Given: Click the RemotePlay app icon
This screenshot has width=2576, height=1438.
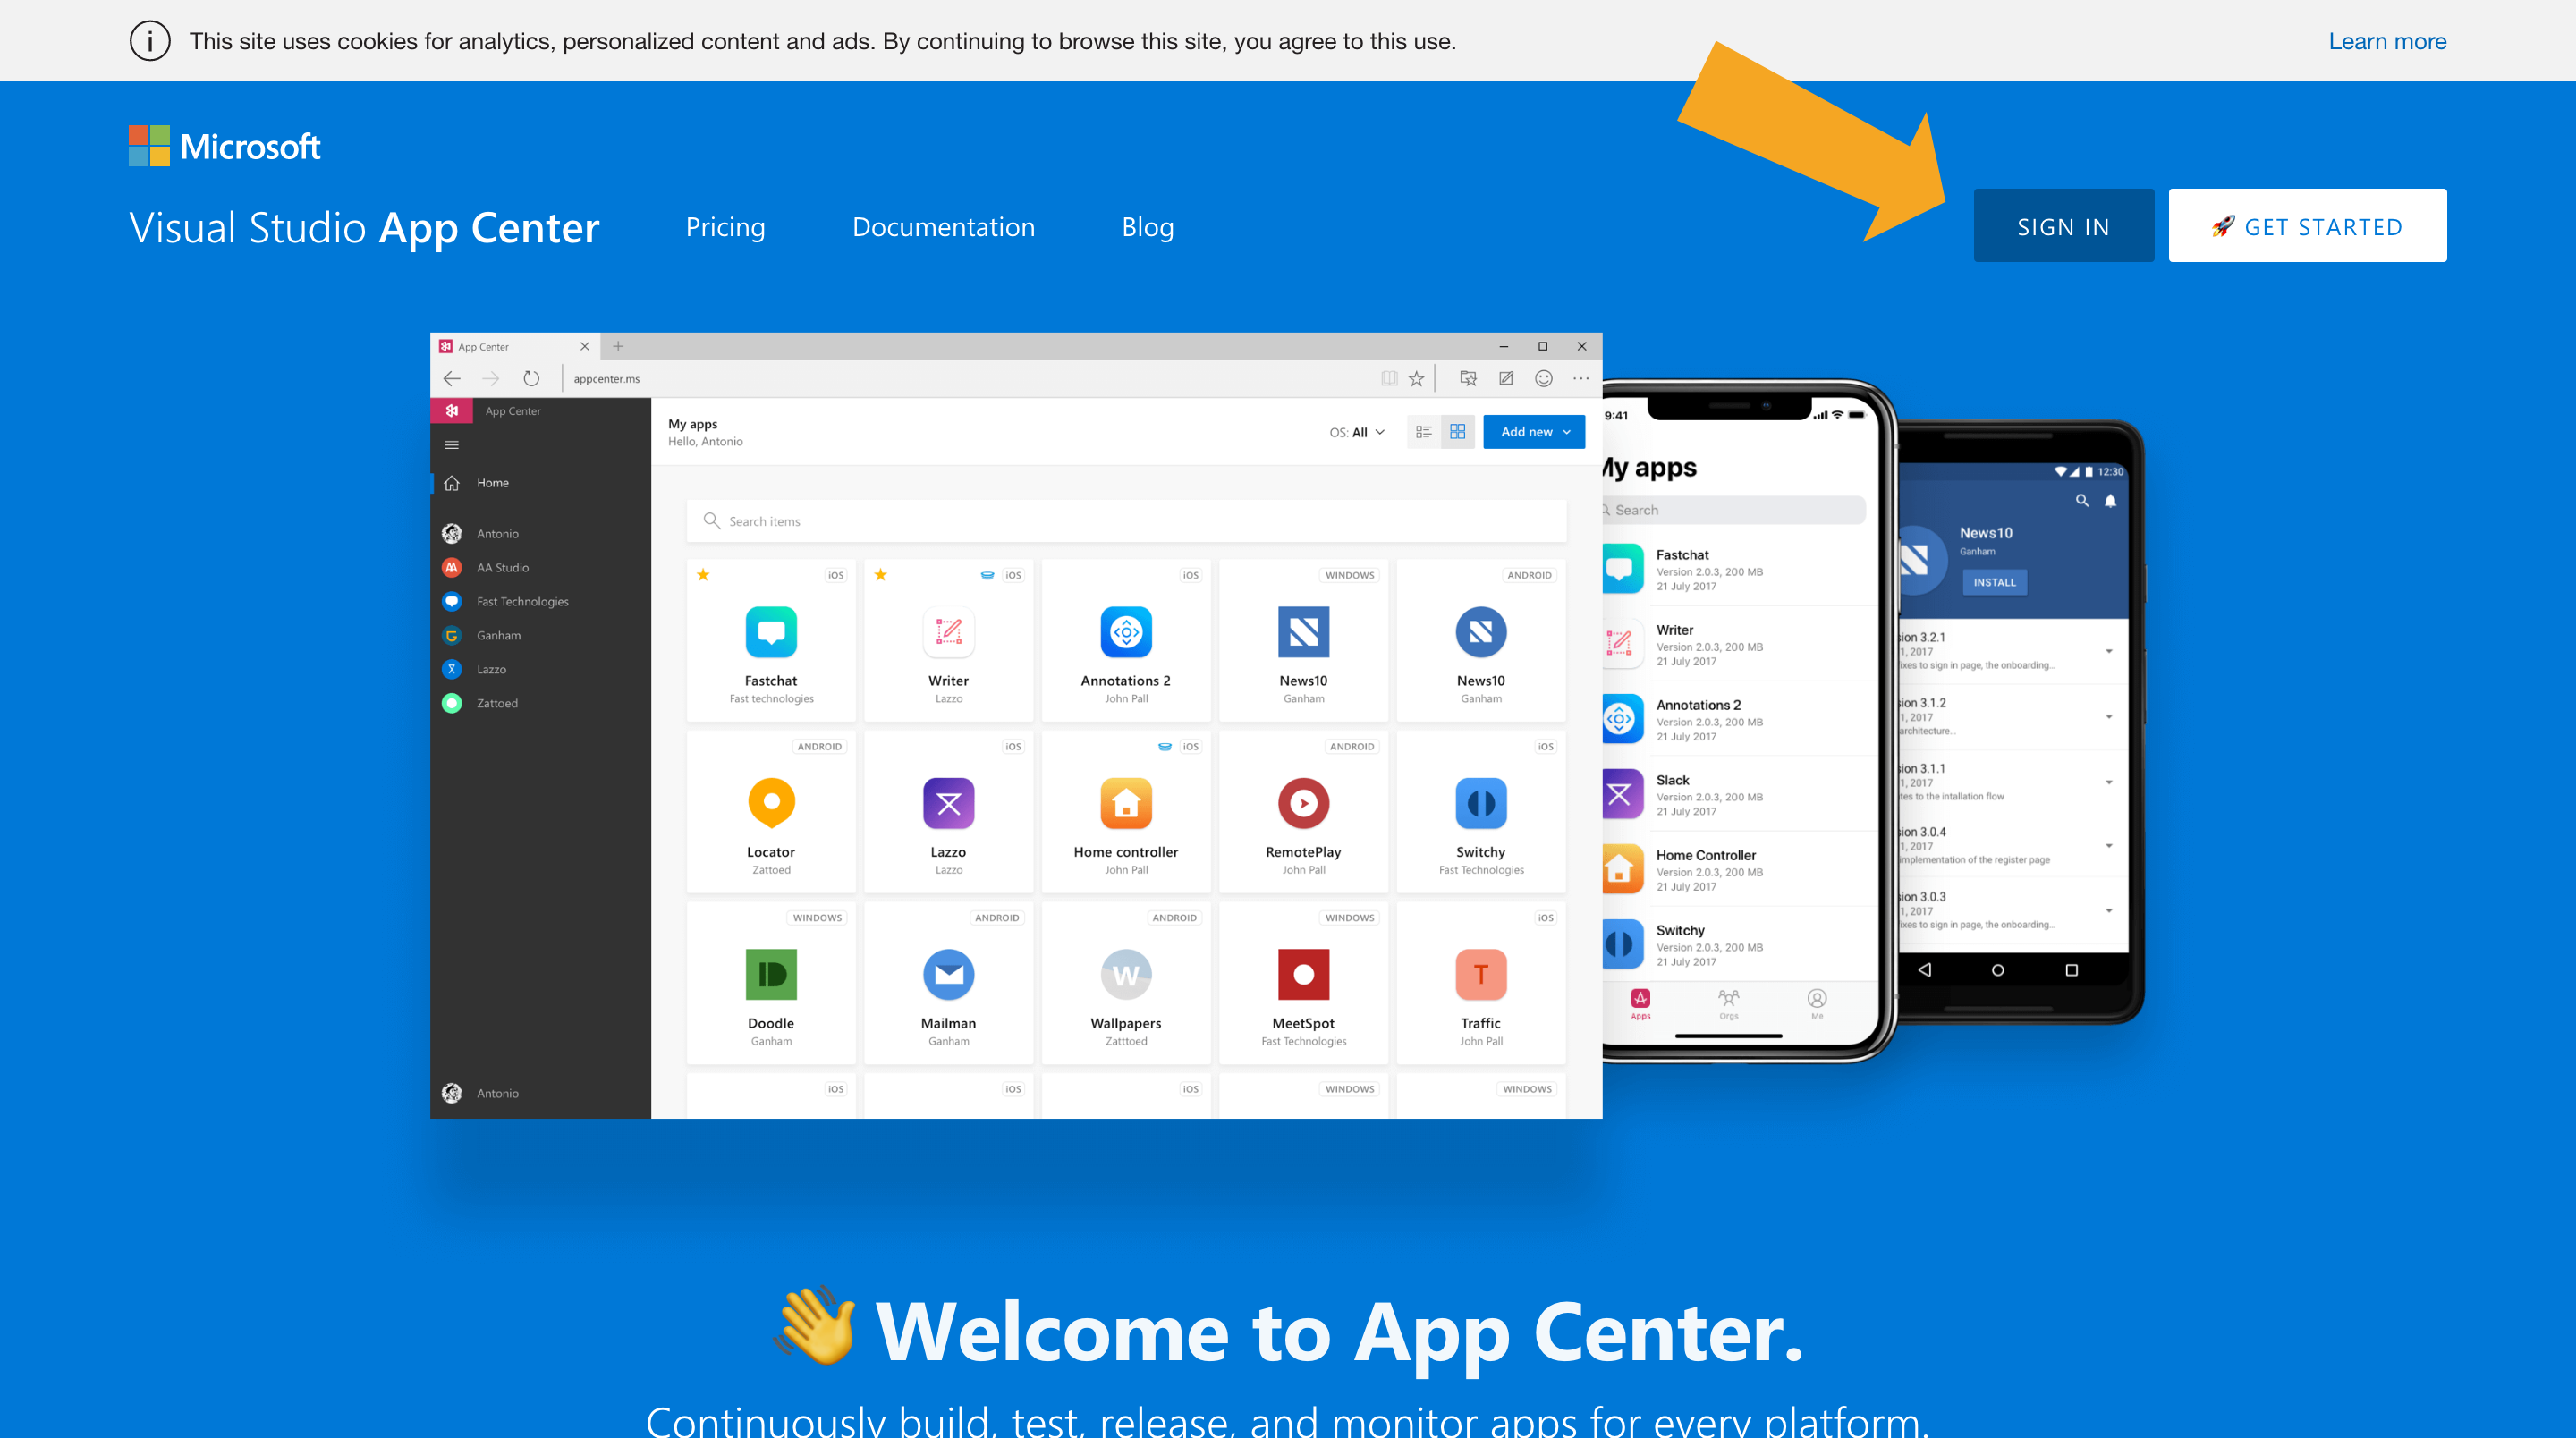Looking at the screenshot, I should pos(1302,803).
